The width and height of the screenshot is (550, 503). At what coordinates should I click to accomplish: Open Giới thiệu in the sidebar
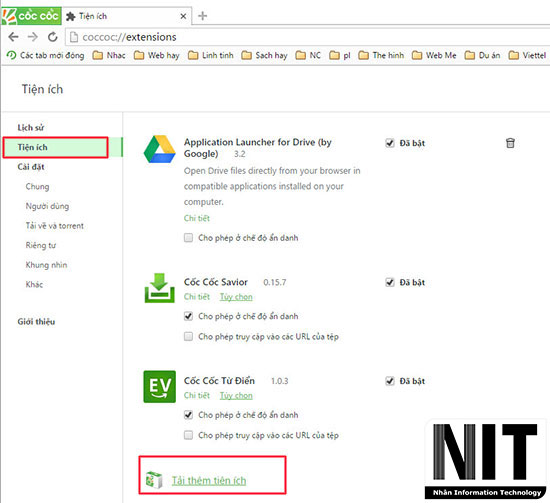[x=36, y=322]
